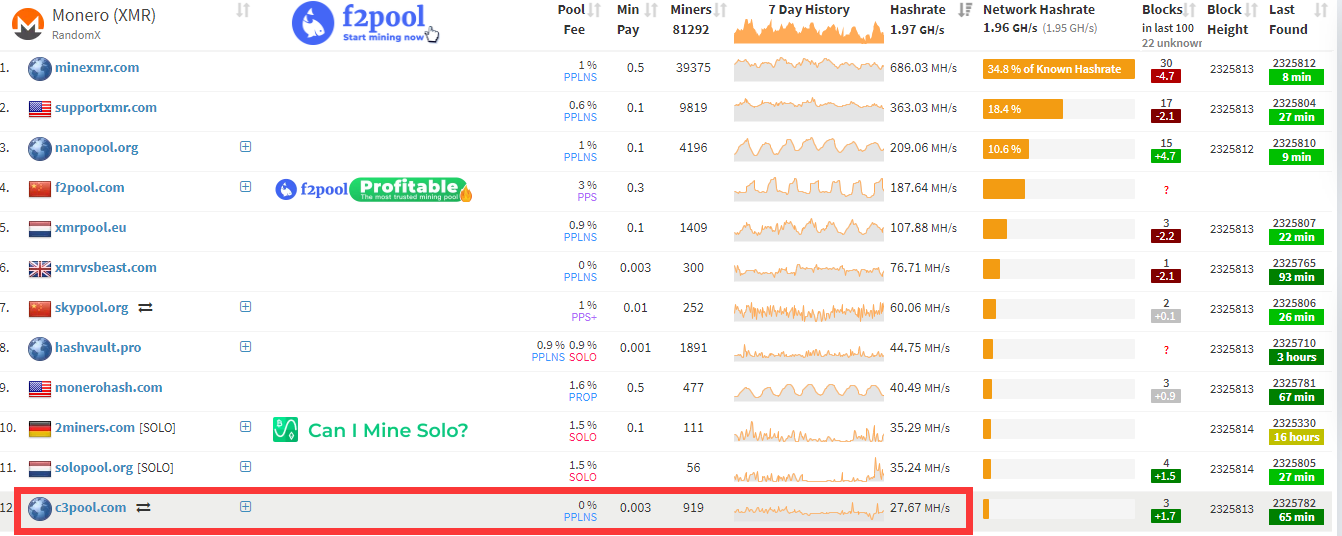Open the hashvault.pro pool link
Screen dimensions: 1342x536
pyautogui.click(x=98, y=348)
